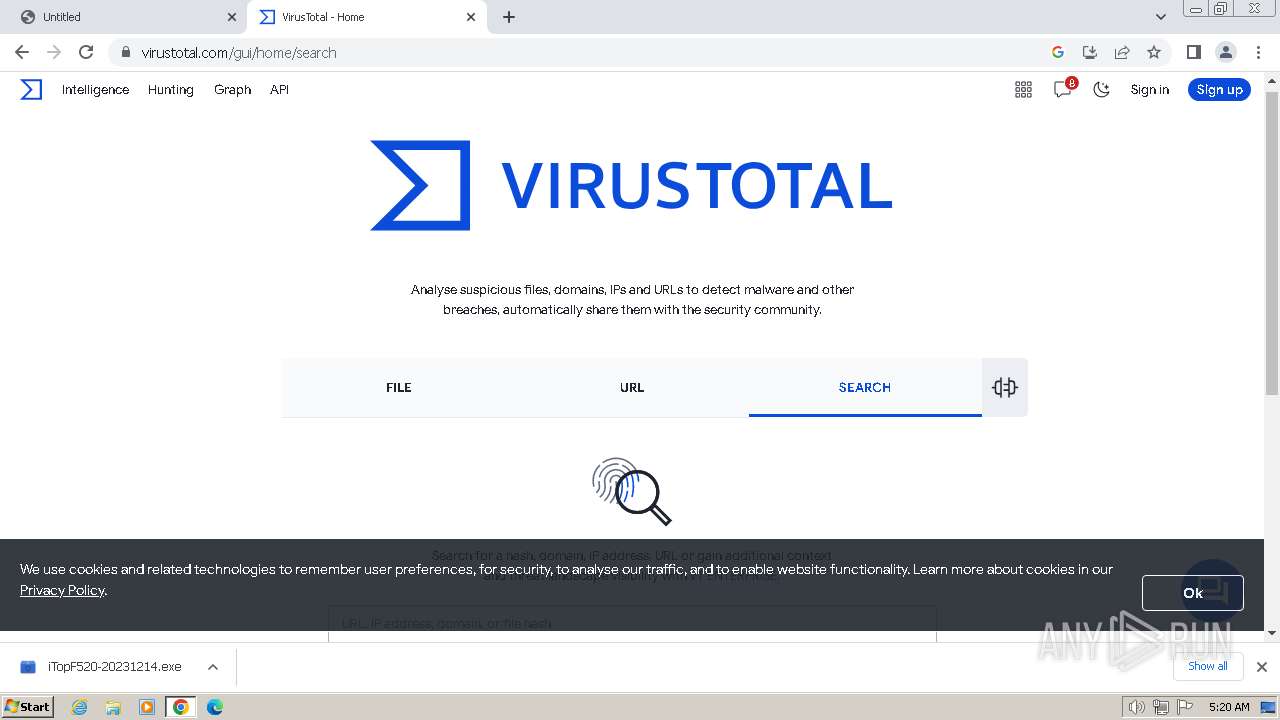The height and width of the screenshot is (720, 1280).
Task: Open the Hunting menu item
Action: click(171, 90)
